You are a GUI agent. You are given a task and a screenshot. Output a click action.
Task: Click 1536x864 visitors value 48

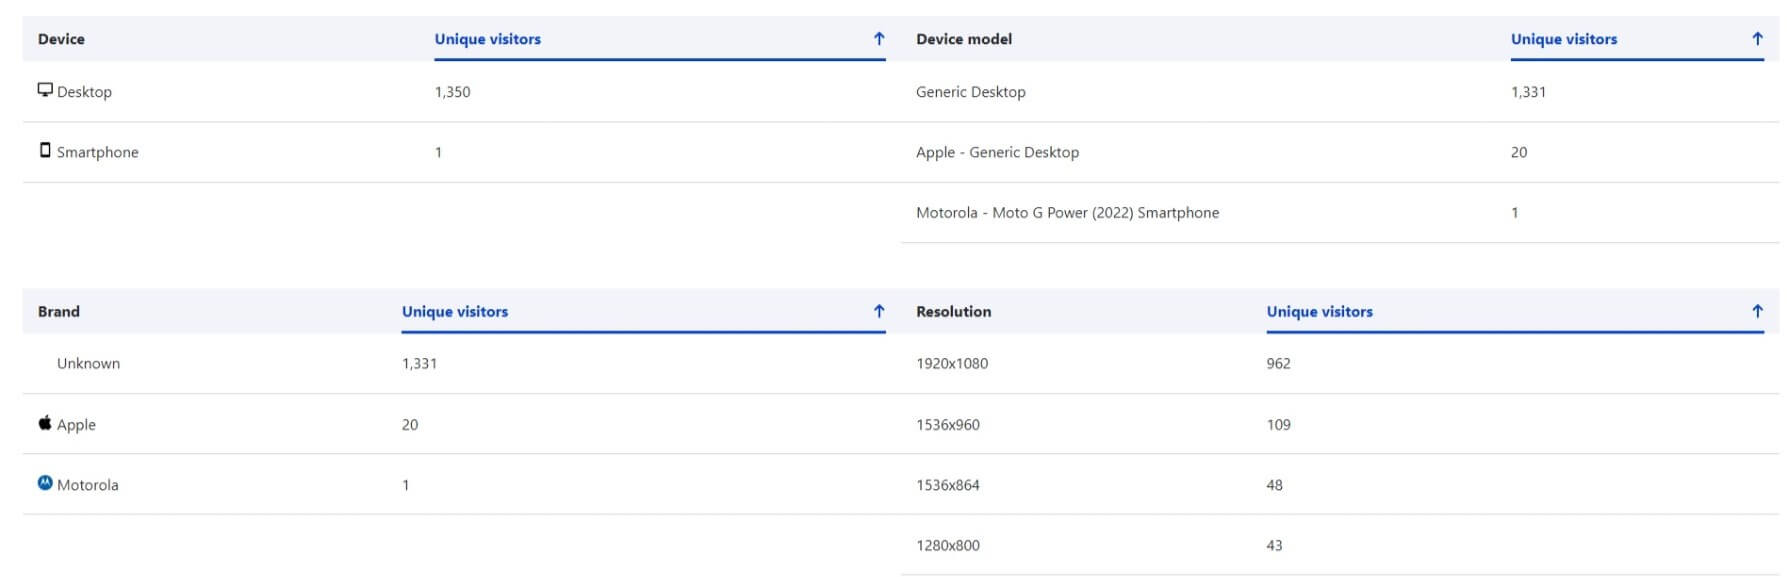click(x=1274, y=485)
